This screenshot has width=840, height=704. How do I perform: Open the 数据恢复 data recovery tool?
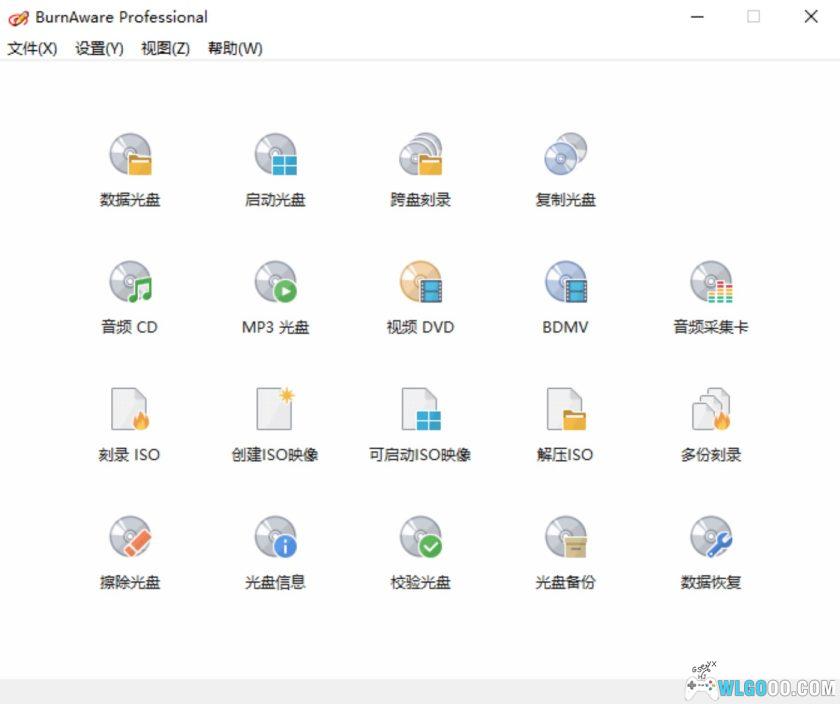(x=710, y=550)
